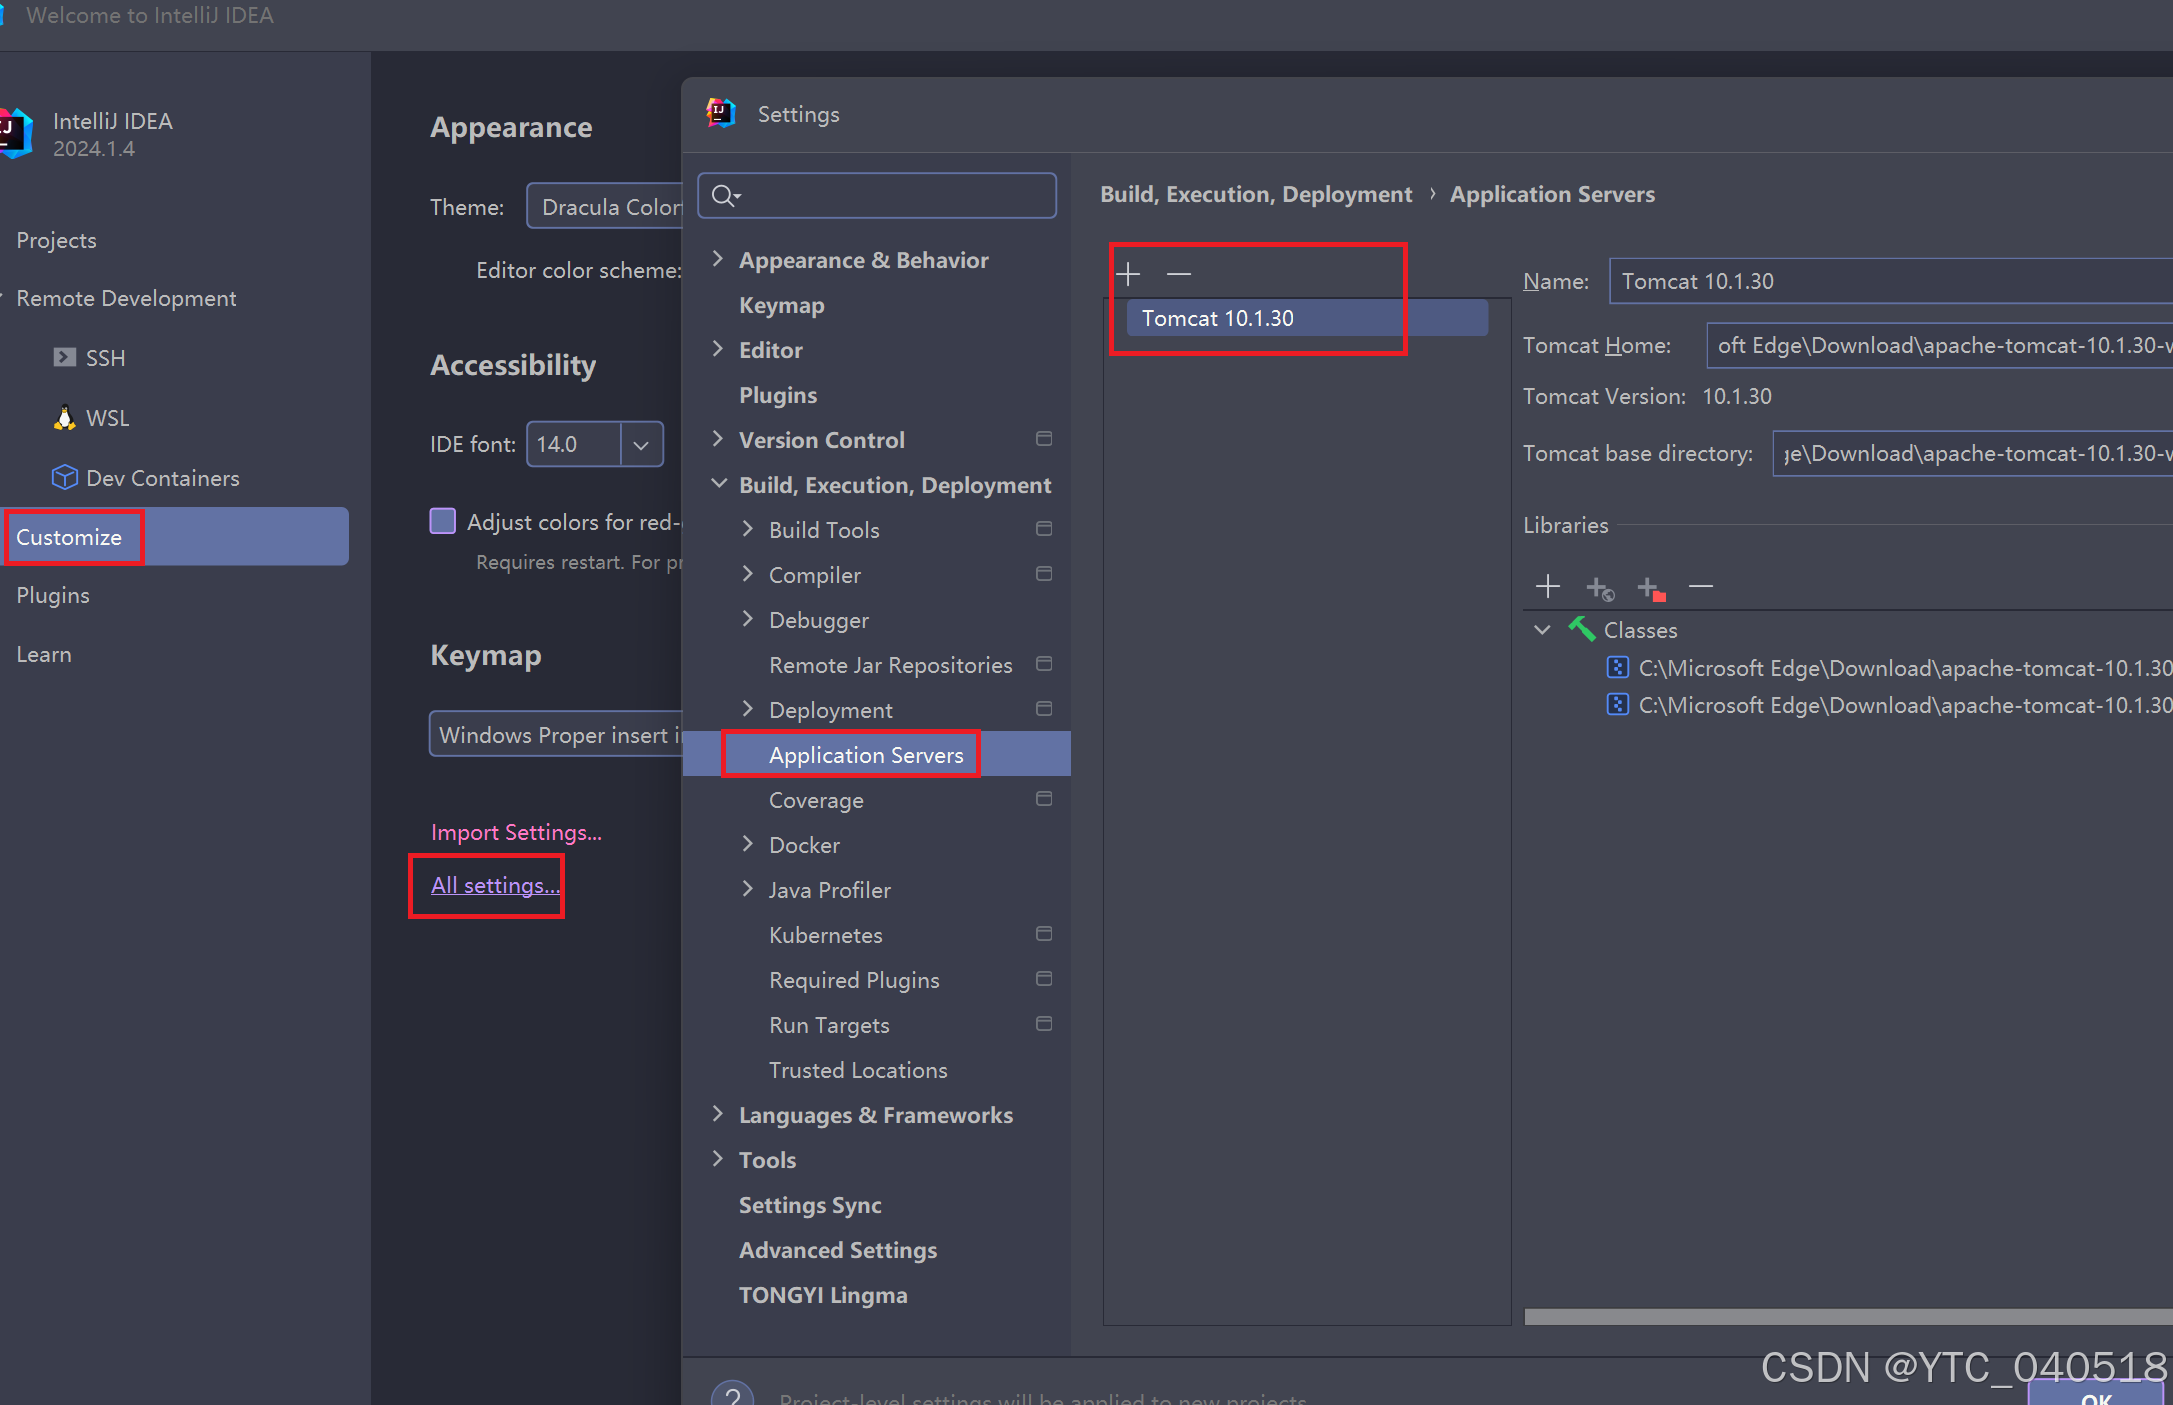Add a library with the Libraries plus icon
The width and height of the screenshot is (2173, 1405).
click(1547, 586)
